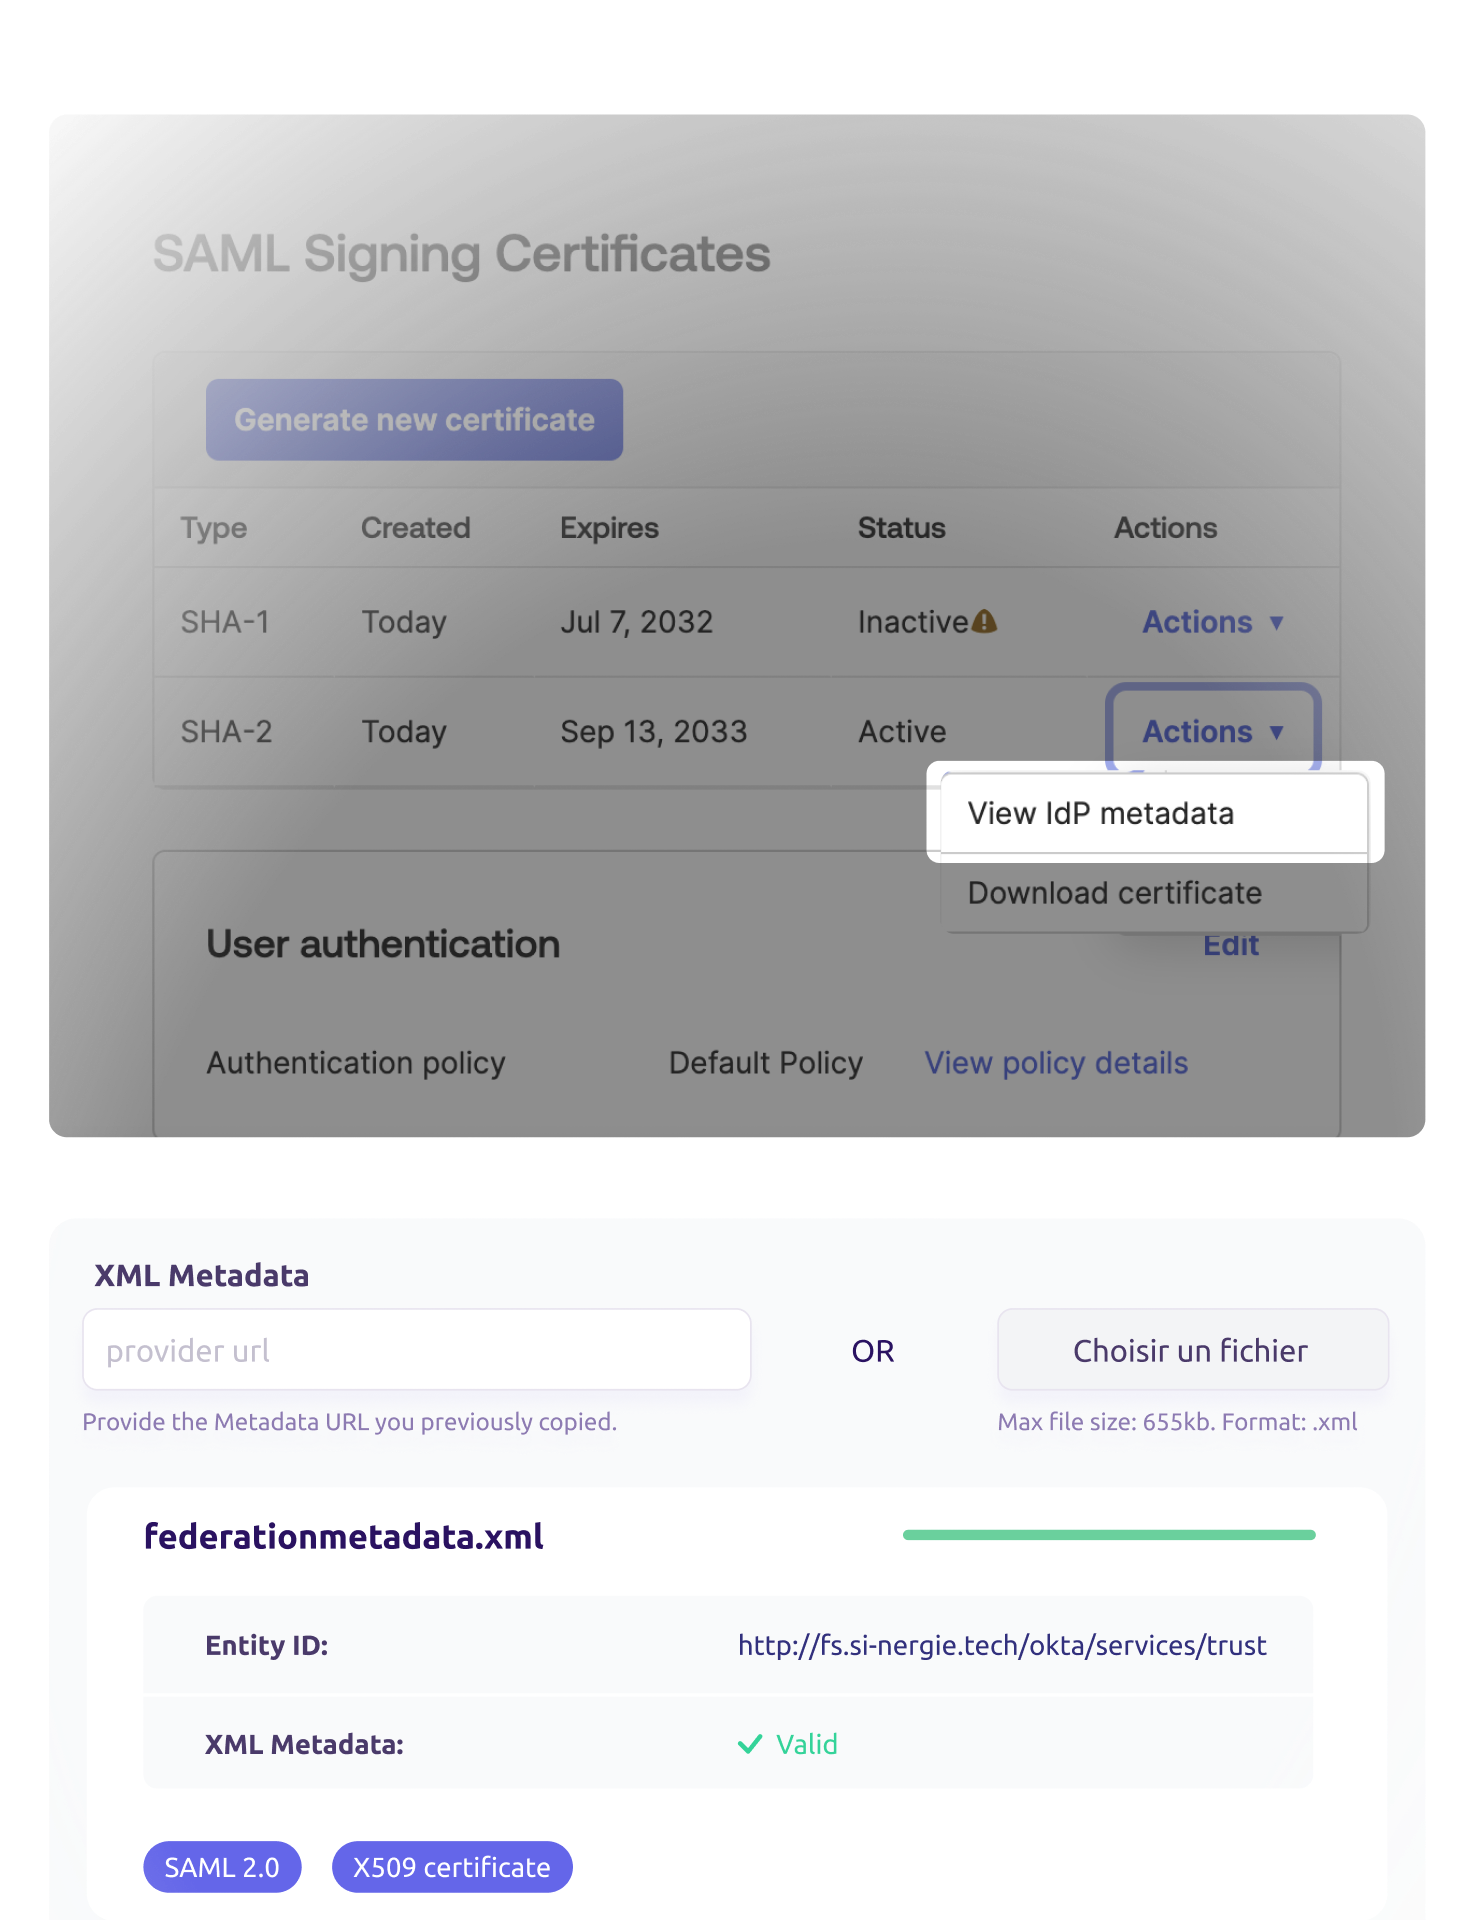The height and width of the screenshot is (1921, 1477).
Task: Click Edit in the User authentication section
Action: 1231,944
